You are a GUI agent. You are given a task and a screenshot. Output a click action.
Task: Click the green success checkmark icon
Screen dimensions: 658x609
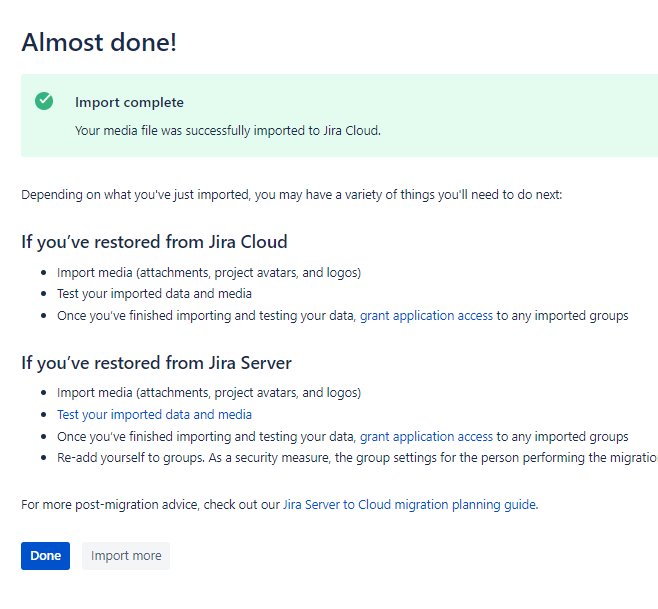[44, 101]
